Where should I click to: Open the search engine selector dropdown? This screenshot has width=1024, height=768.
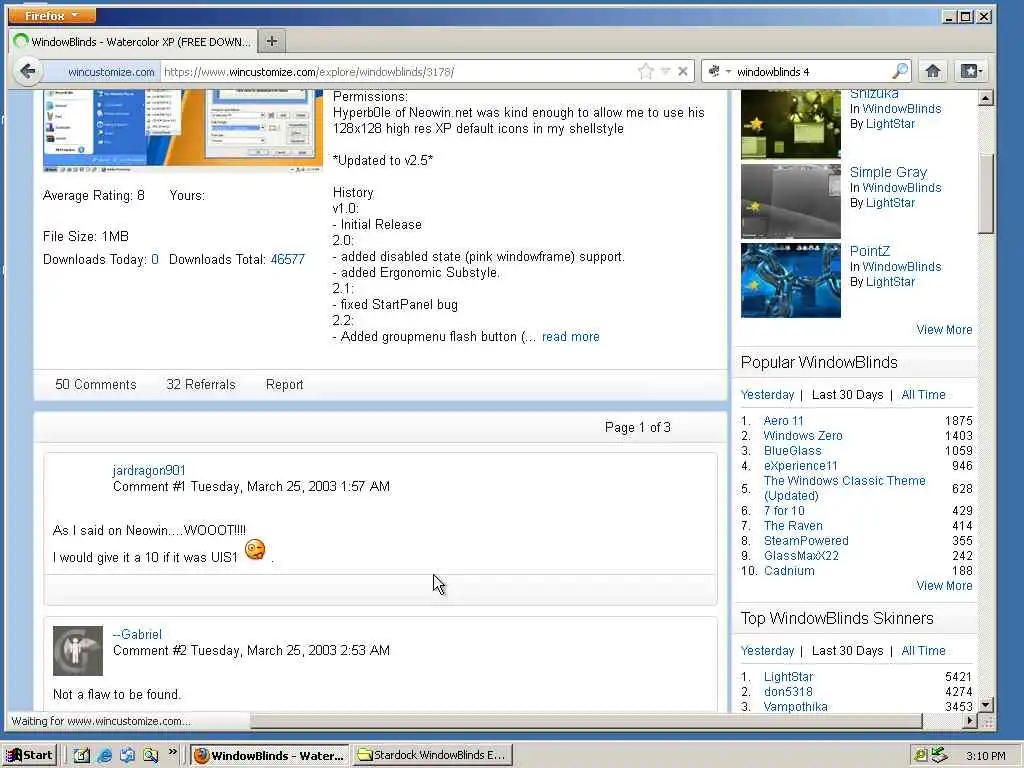tap(720, 71)
